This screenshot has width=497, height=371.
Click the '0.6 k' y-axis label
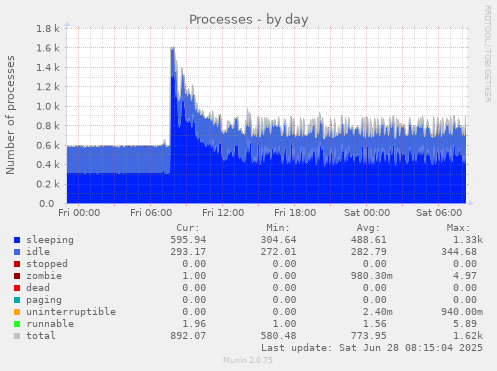[48, 145]
